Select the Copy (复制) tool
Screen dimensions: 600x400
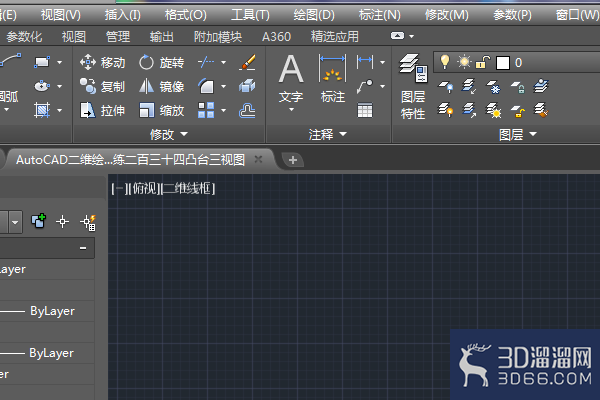[x=103, y=87]
